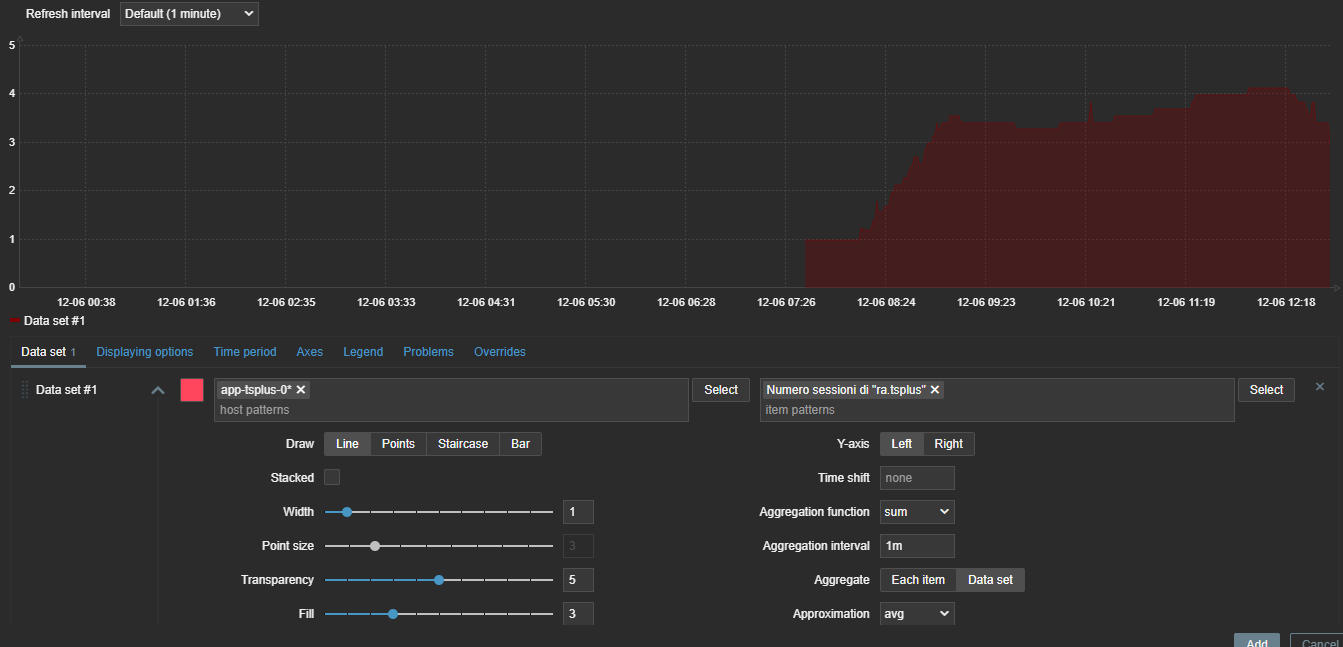Image resolution: width=1343 pixels, height=647 pixels.
Task: Open the Overrides tab
Action: [499, 352]
